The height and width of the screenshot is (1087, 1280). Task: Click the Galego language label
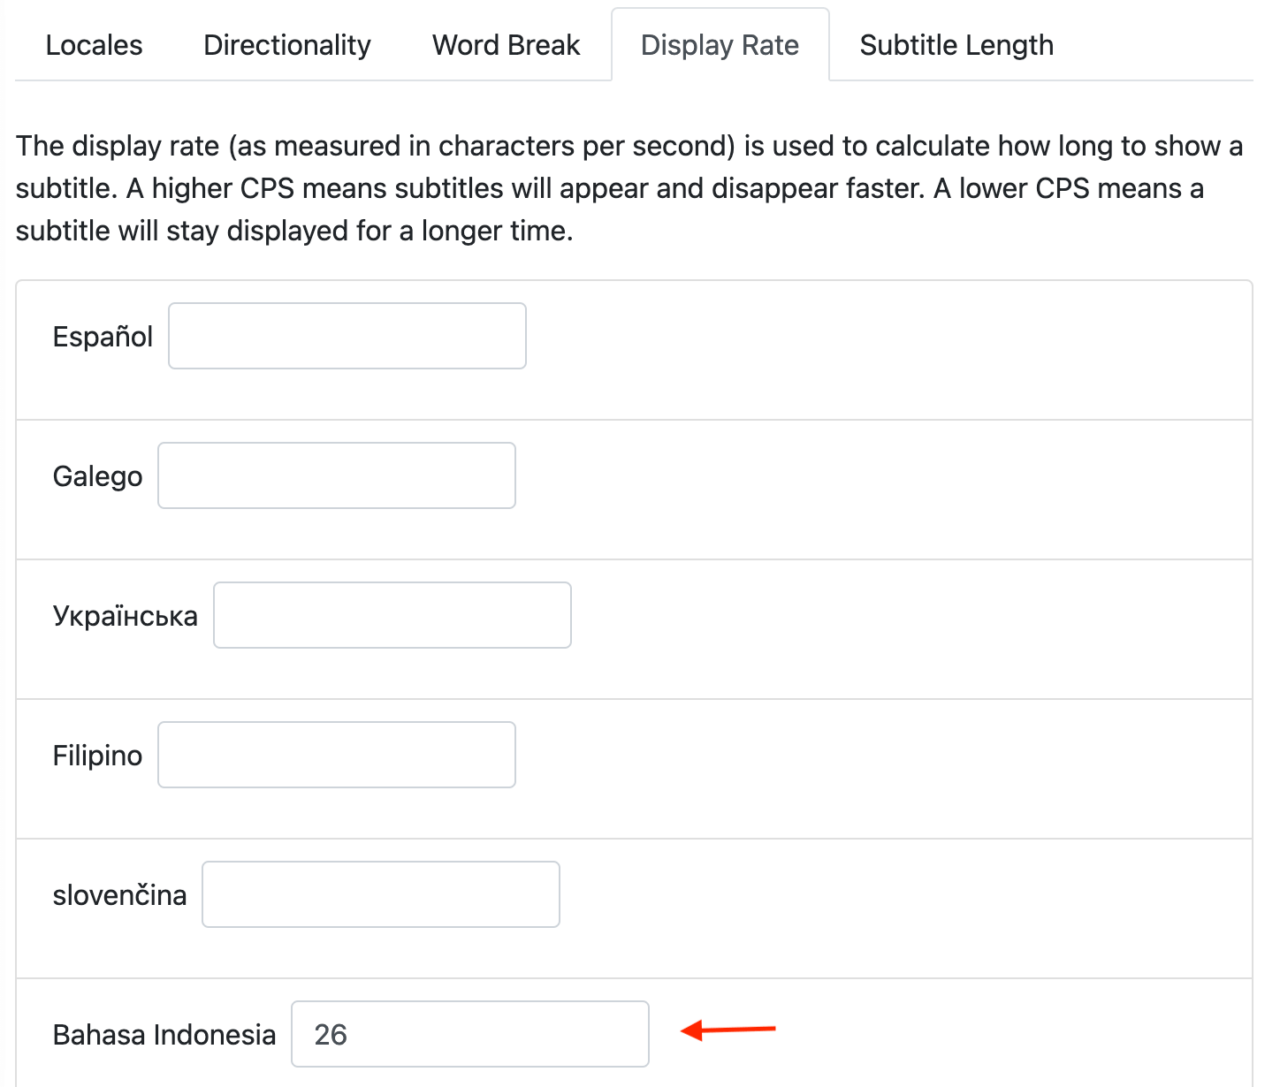click(97, 476)
